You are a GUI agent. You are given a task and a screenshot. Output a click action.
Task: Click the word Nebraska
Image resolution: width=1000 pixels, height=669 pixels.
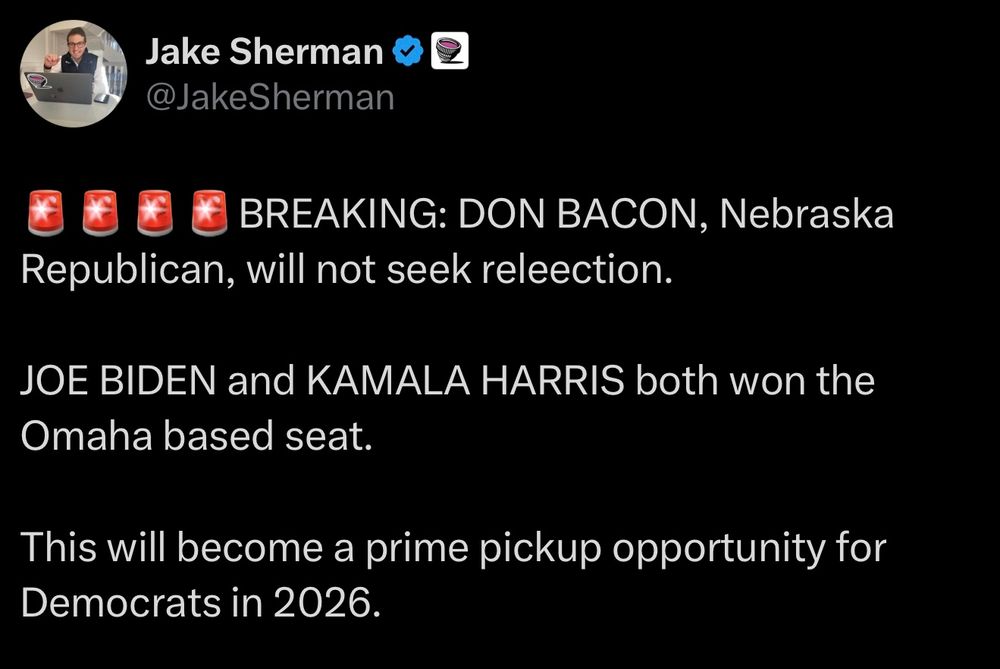pos(807,214)
